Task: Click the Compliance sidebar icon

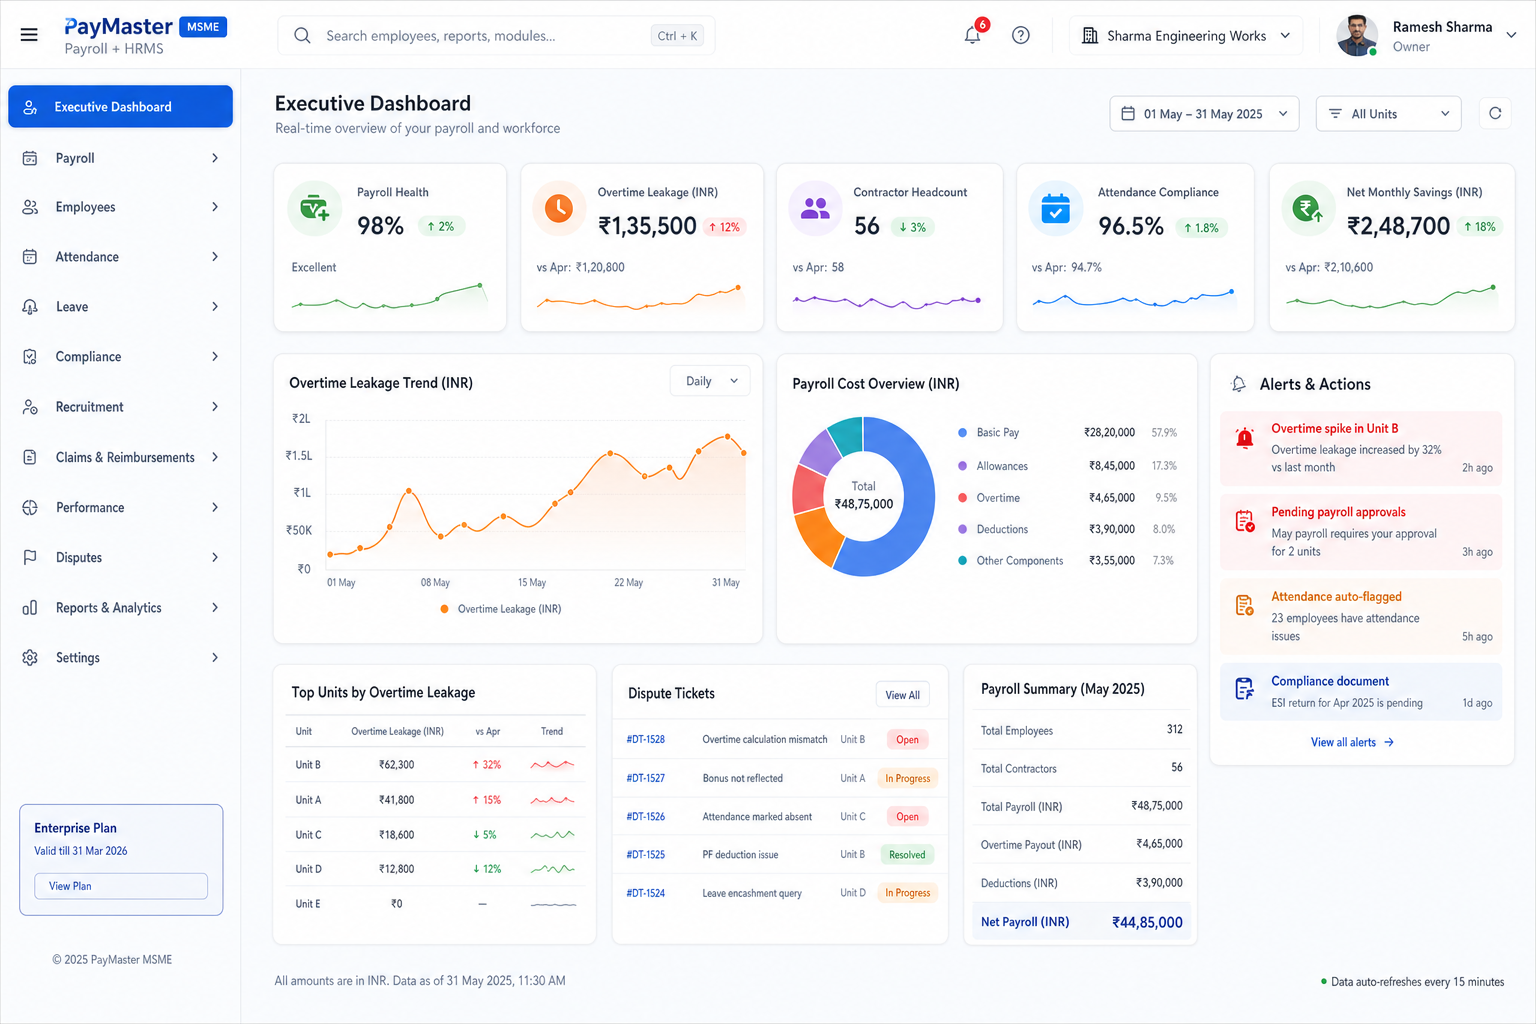Action: pos(30,357)
